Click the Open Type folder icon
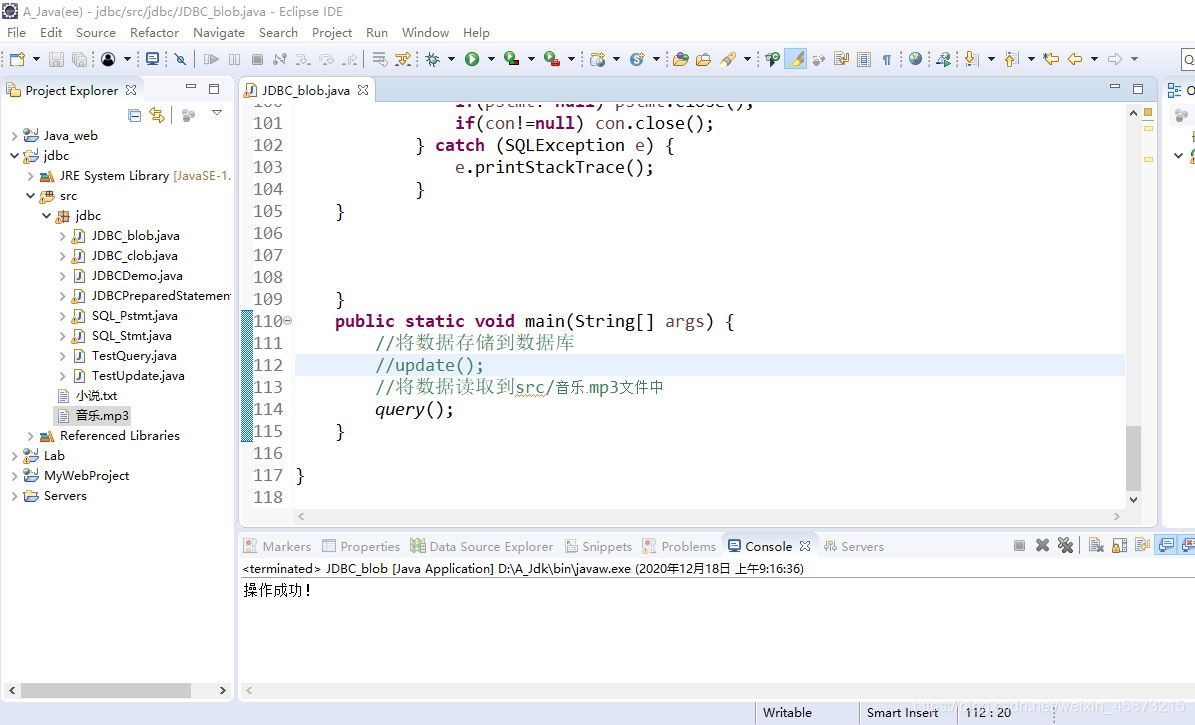 [x=681, y=59]
